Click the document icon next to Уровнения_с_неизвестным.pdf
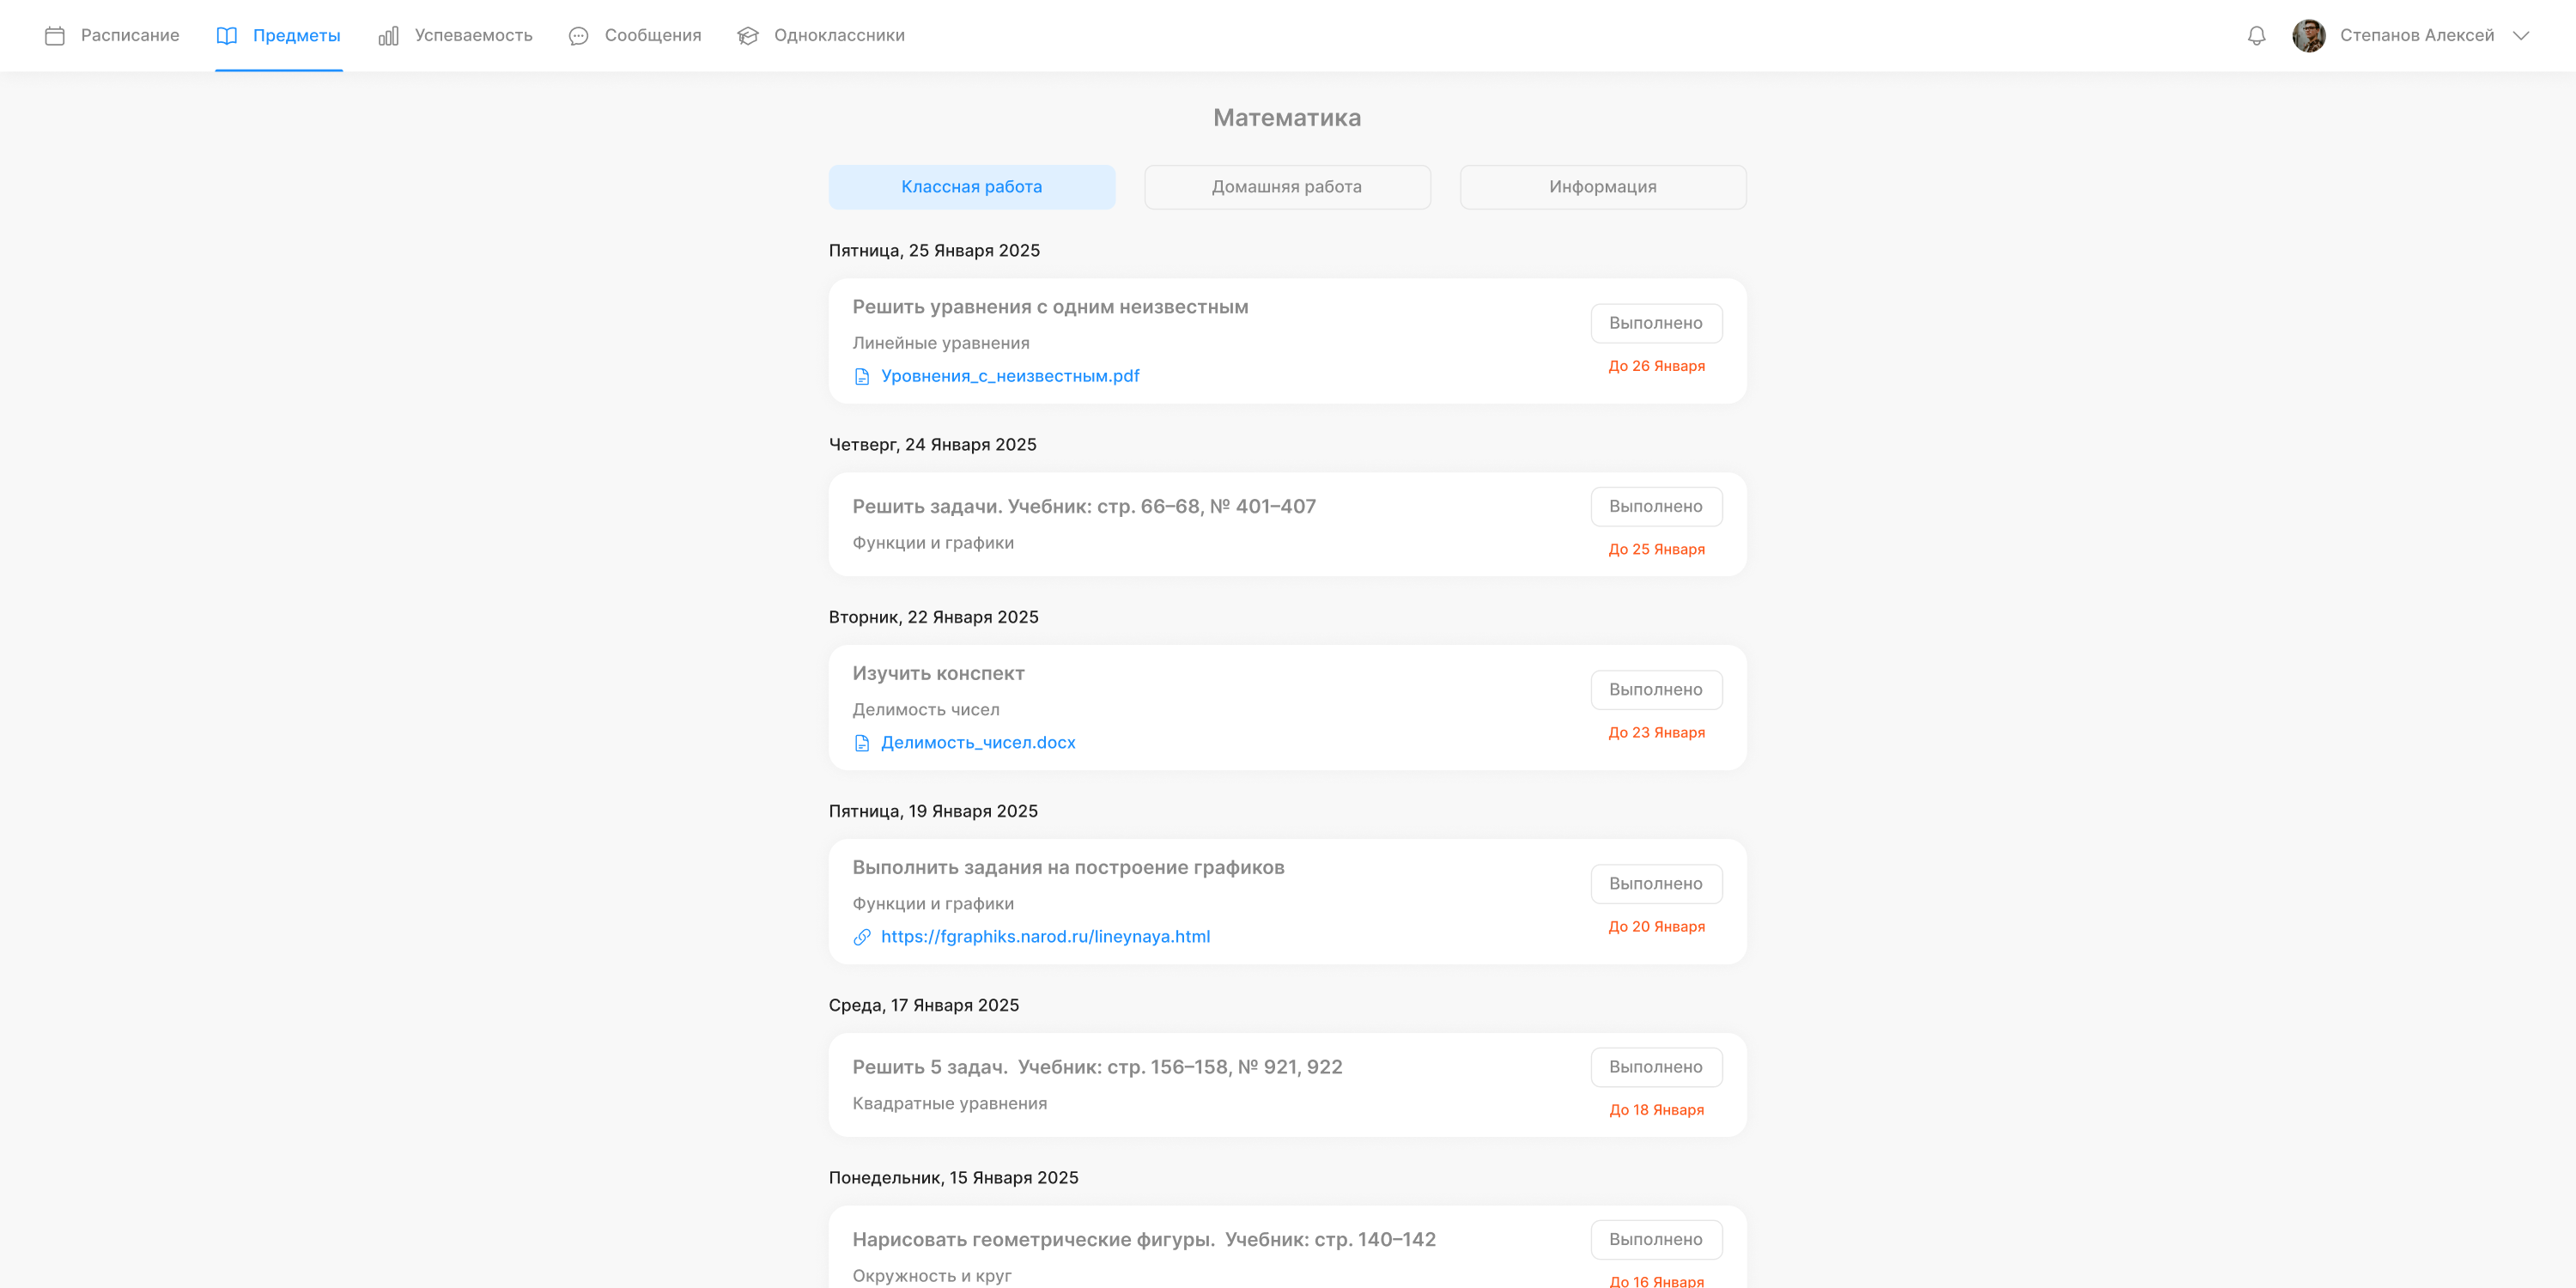The width and height of the screenshot is (2576, 1288). (862, 377)
